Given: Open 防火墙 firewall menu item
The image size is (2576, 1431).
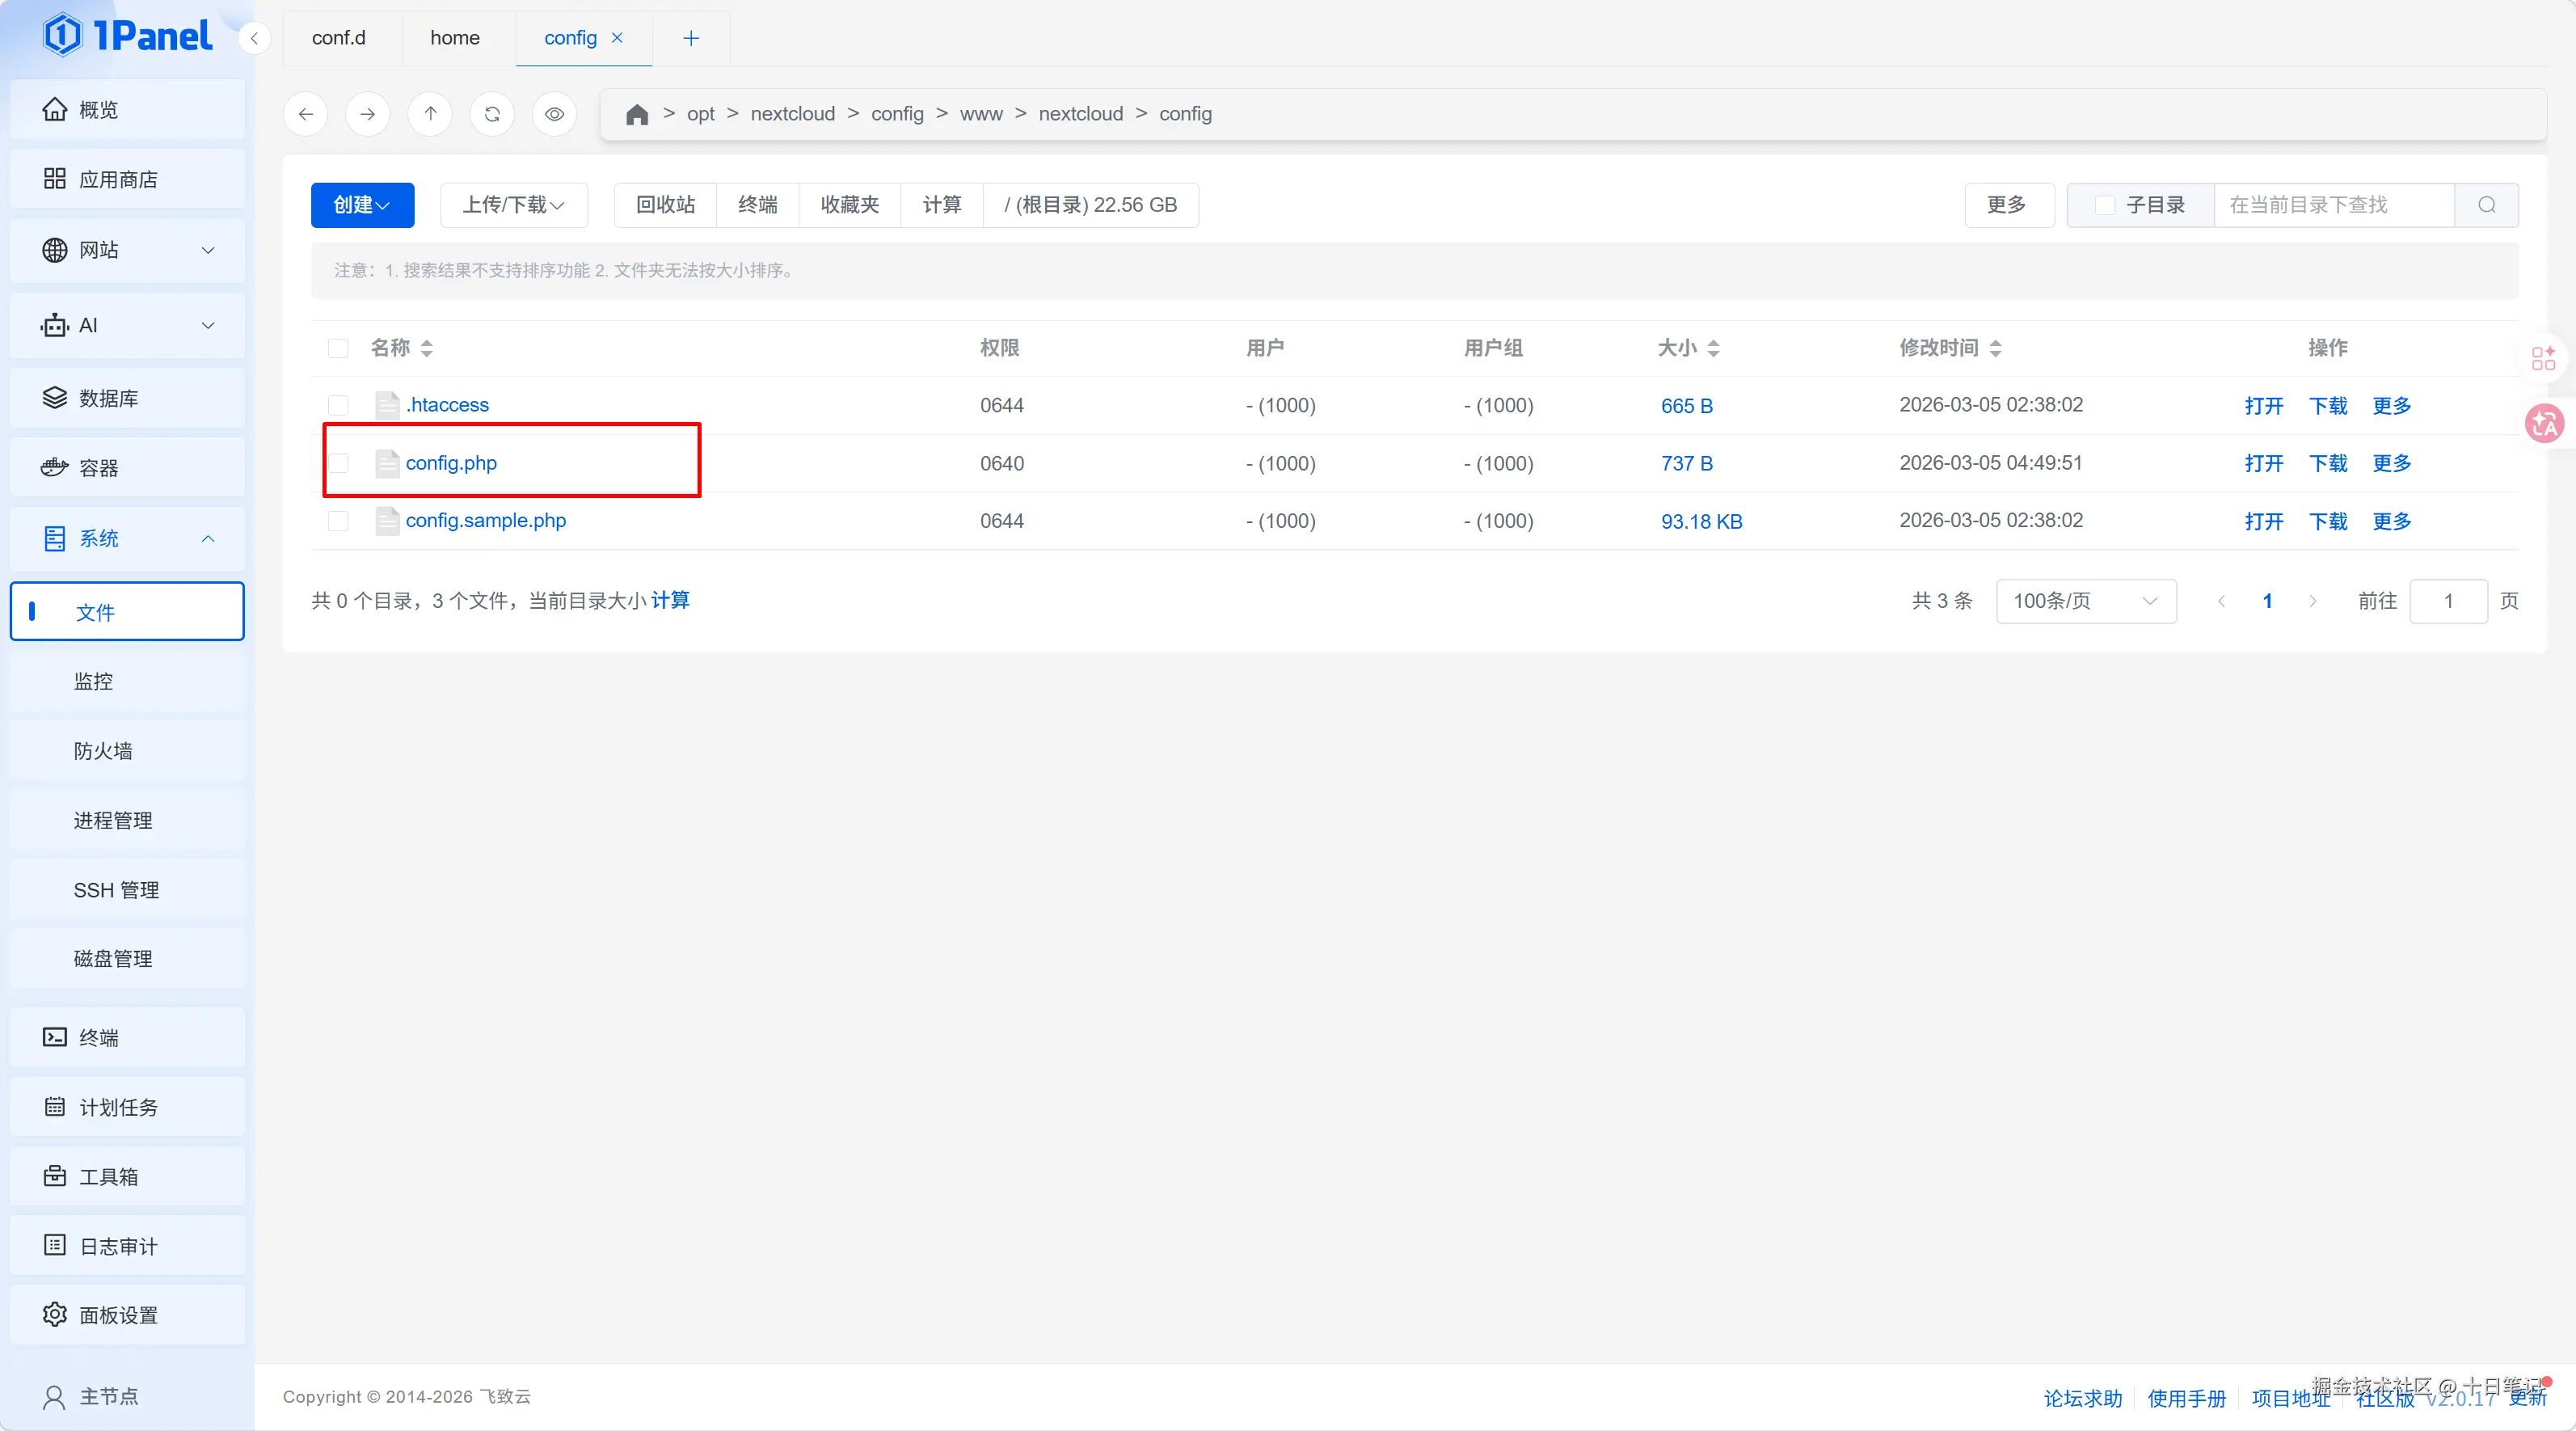Looking at the screenshot, I should coord(103,751).
